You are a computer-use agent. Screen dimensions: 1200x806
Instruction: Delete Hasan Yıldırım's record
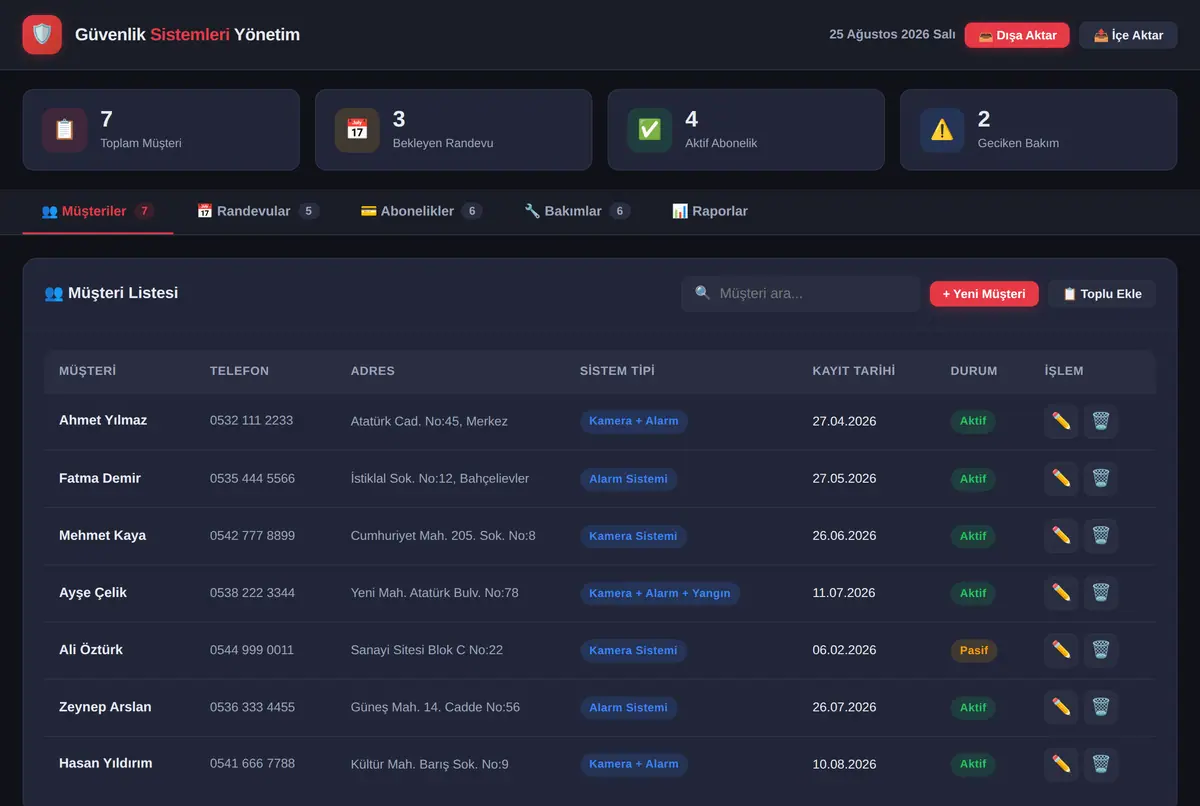(x=1101, y=764)
